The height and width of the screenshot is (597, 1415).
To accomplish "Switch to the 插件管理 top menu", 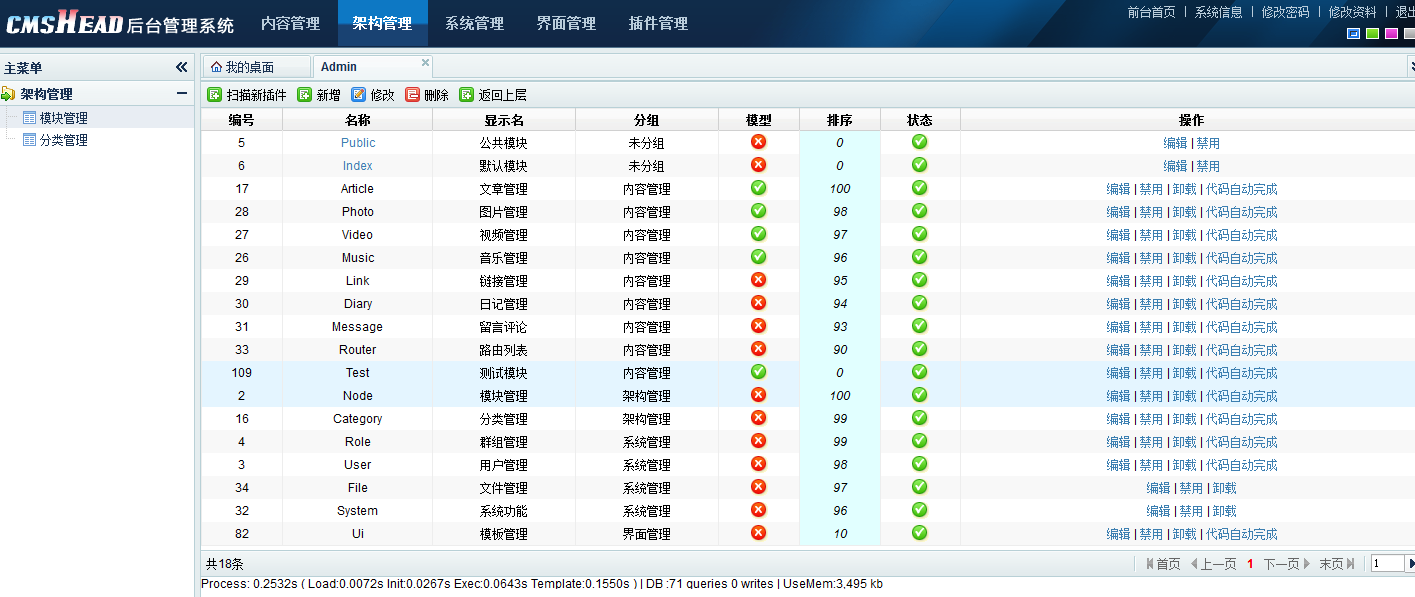I will (x=658, y=23).
